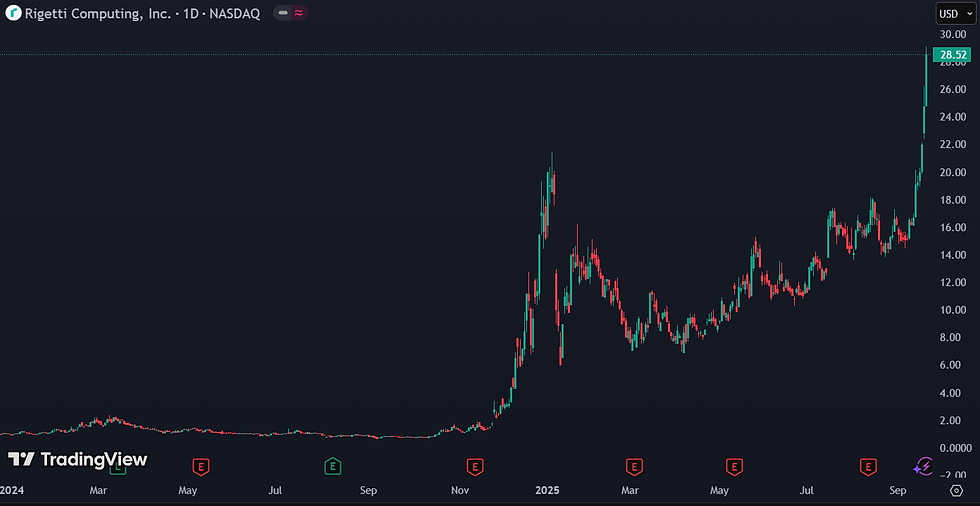Image resolution: width=980 pixels, height=506 pixels.
Task: Click the 14.00 price axis label
Action: [954, 255]
